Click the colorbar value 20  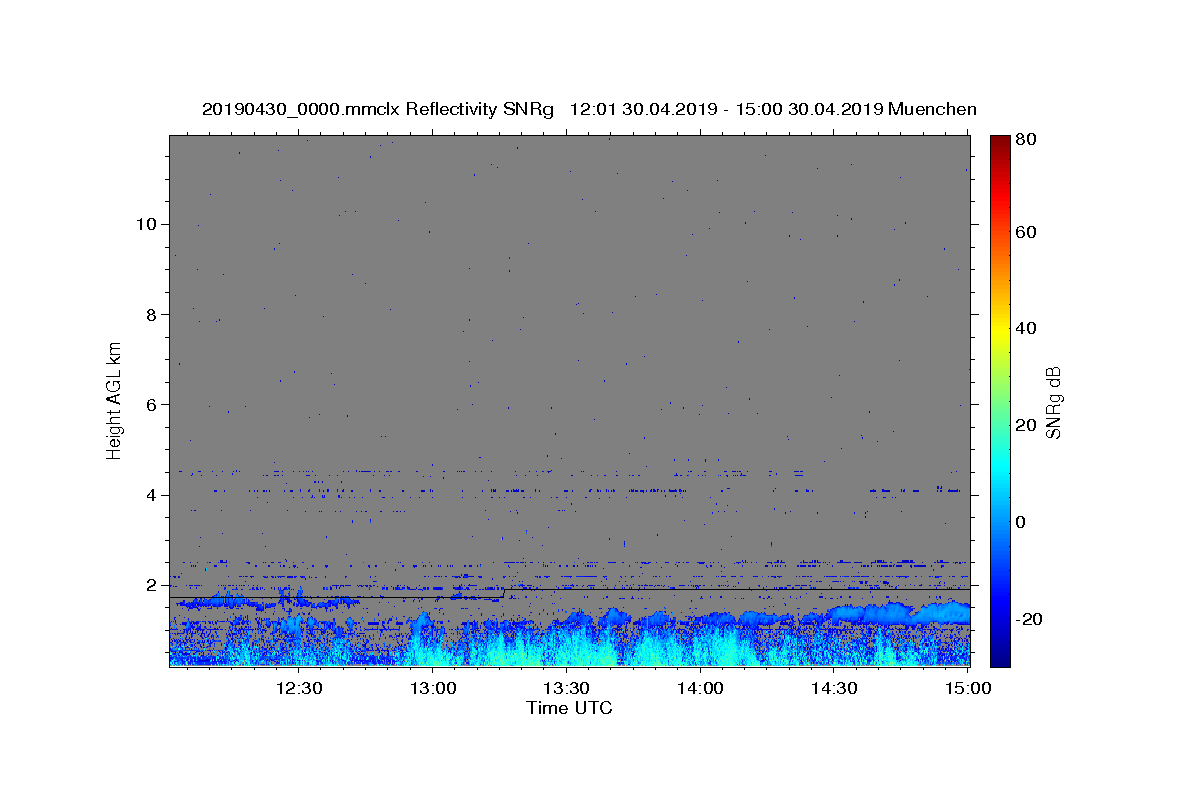[1028, 425]
